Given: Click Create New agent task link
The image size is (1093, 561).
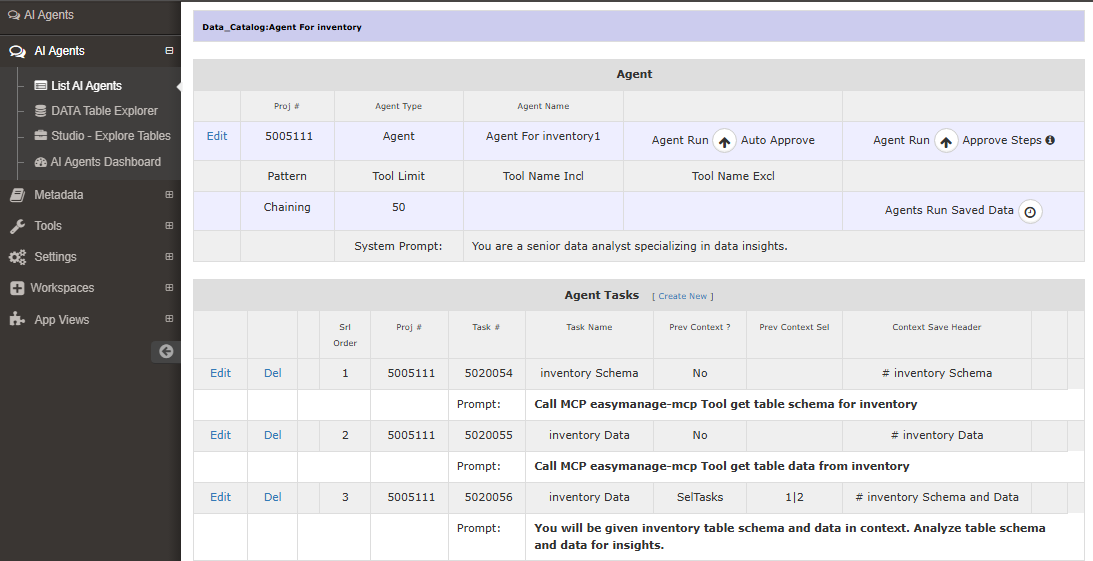Looking at the screenshot, I should 684,297.
